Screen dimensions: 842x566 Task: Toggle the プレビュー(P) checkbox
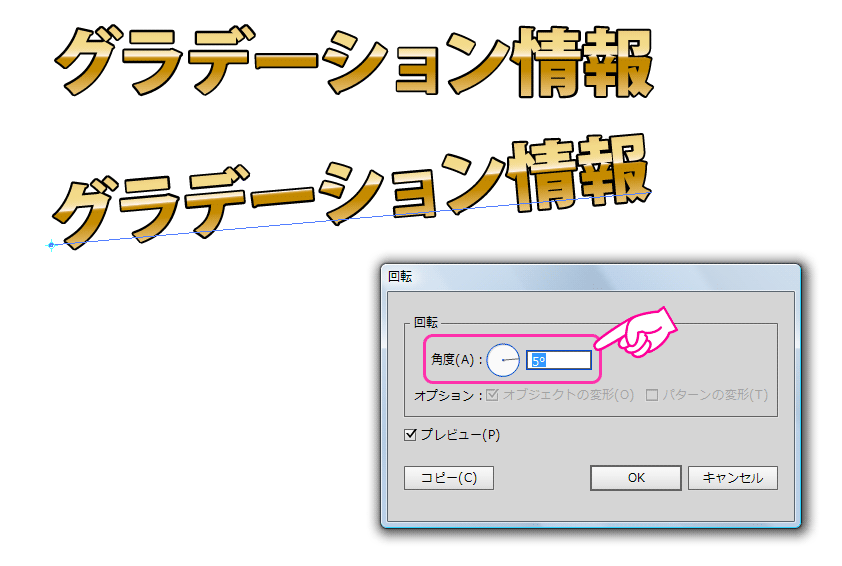(x=410, y=434)
